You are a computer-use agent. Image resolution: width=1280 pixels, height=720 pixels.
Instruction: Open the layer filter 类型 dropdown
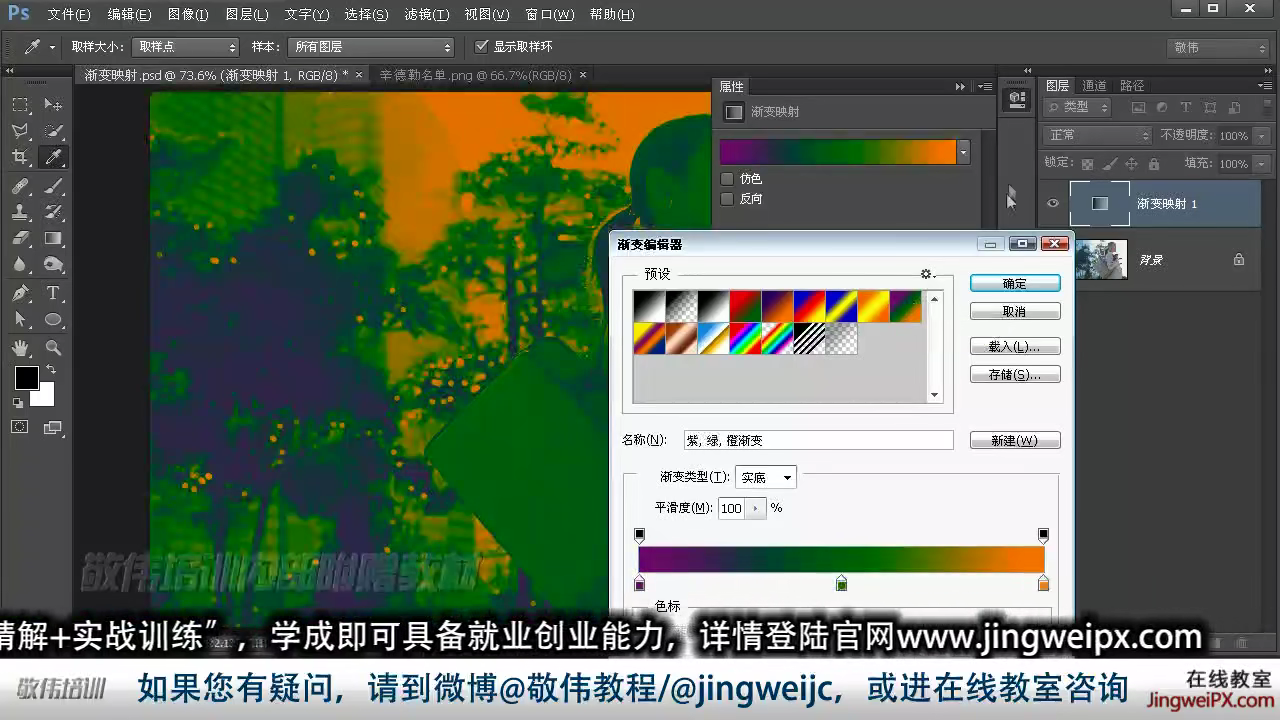(x=1078, y=107)
